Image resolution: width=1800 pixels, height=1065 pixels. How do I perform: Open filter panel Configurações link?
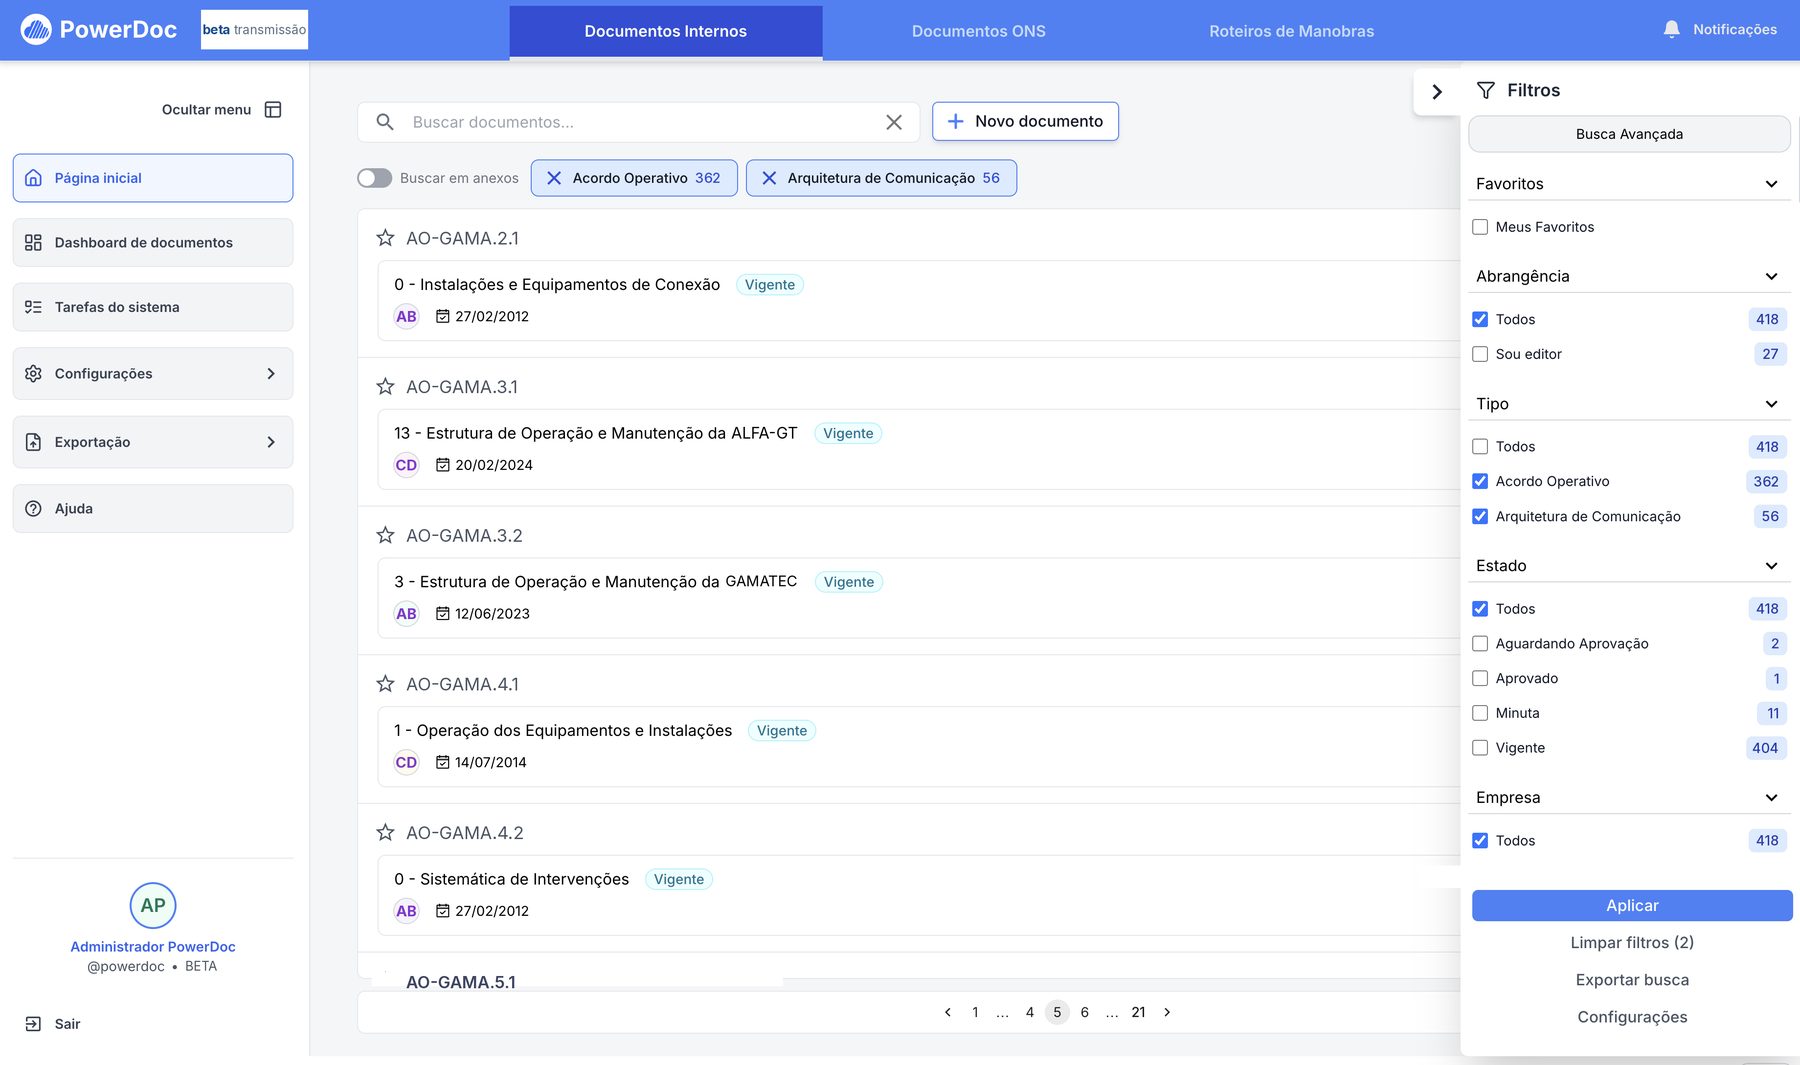1632,1017
